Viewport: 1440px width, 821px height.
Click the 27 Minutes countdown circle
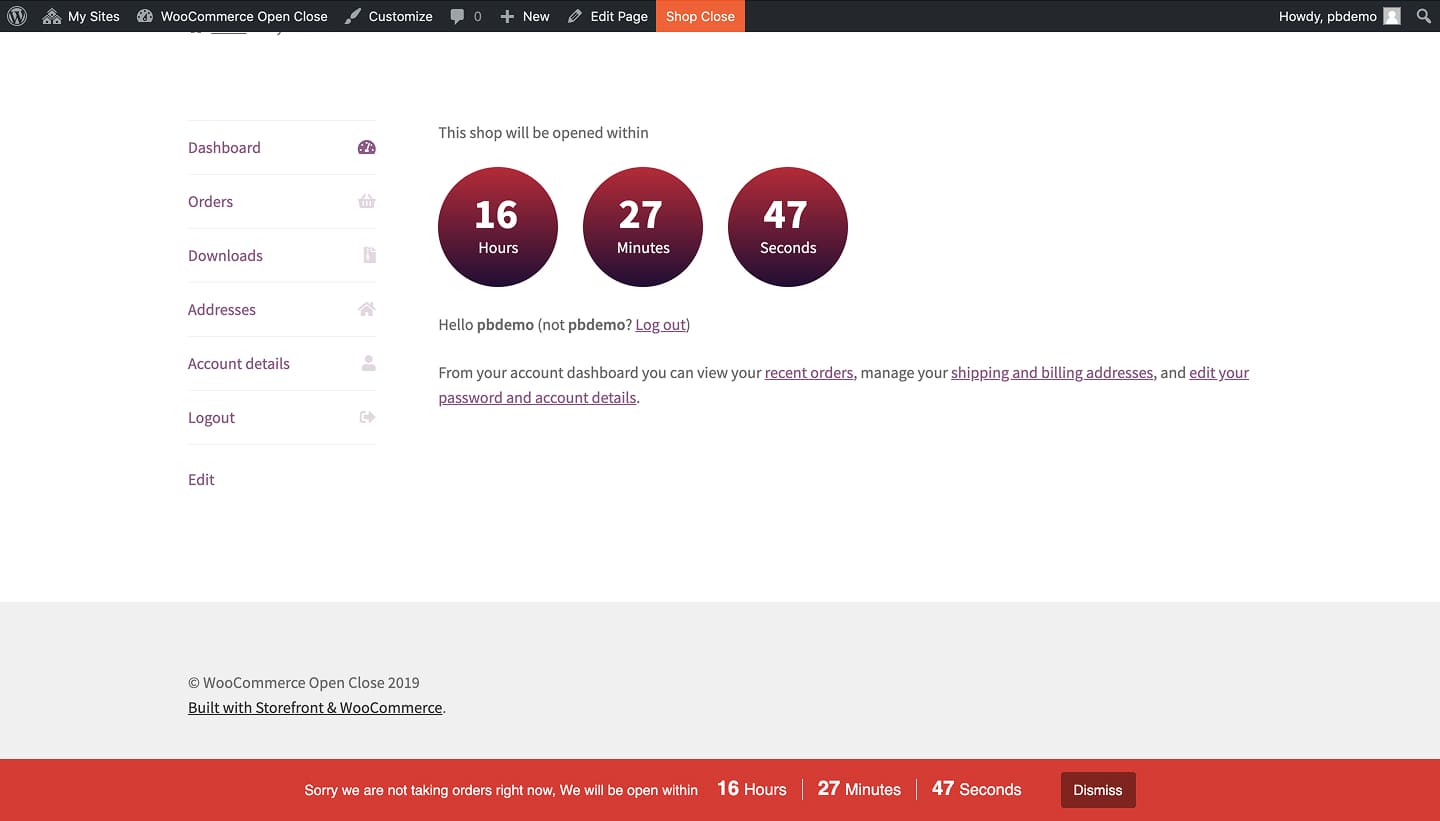[x=643, y=227]
